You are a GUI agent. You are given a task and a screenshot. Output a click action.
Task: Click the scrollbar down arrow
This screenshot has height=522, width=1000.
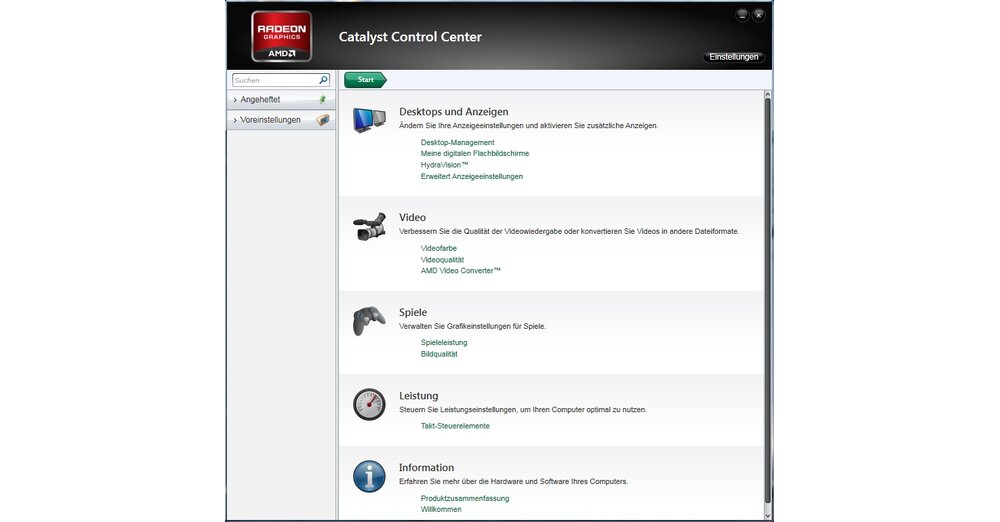pos(768,516)
